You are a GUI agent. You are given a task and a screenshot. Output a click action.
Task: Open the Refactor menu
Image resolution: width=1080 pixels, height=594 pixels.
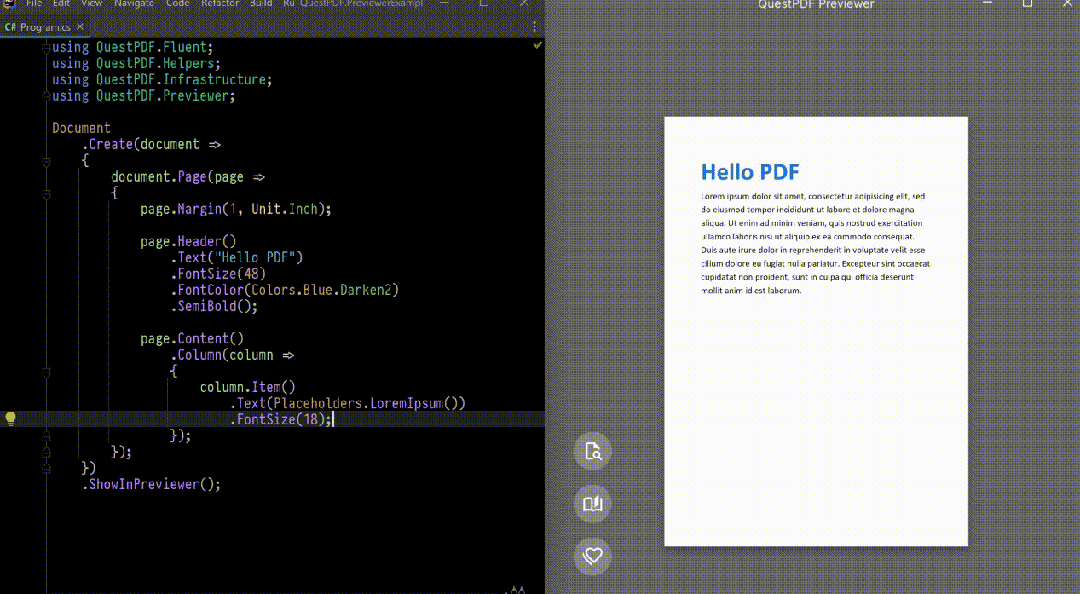tap(219, 4)
